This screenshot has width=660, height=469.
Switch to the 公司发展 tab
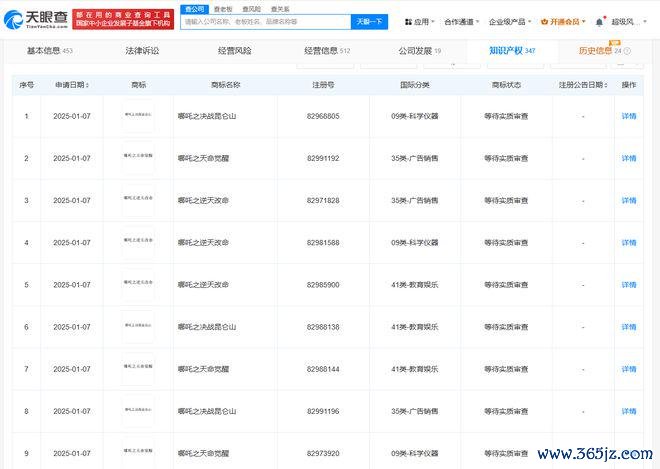[420, 51]
